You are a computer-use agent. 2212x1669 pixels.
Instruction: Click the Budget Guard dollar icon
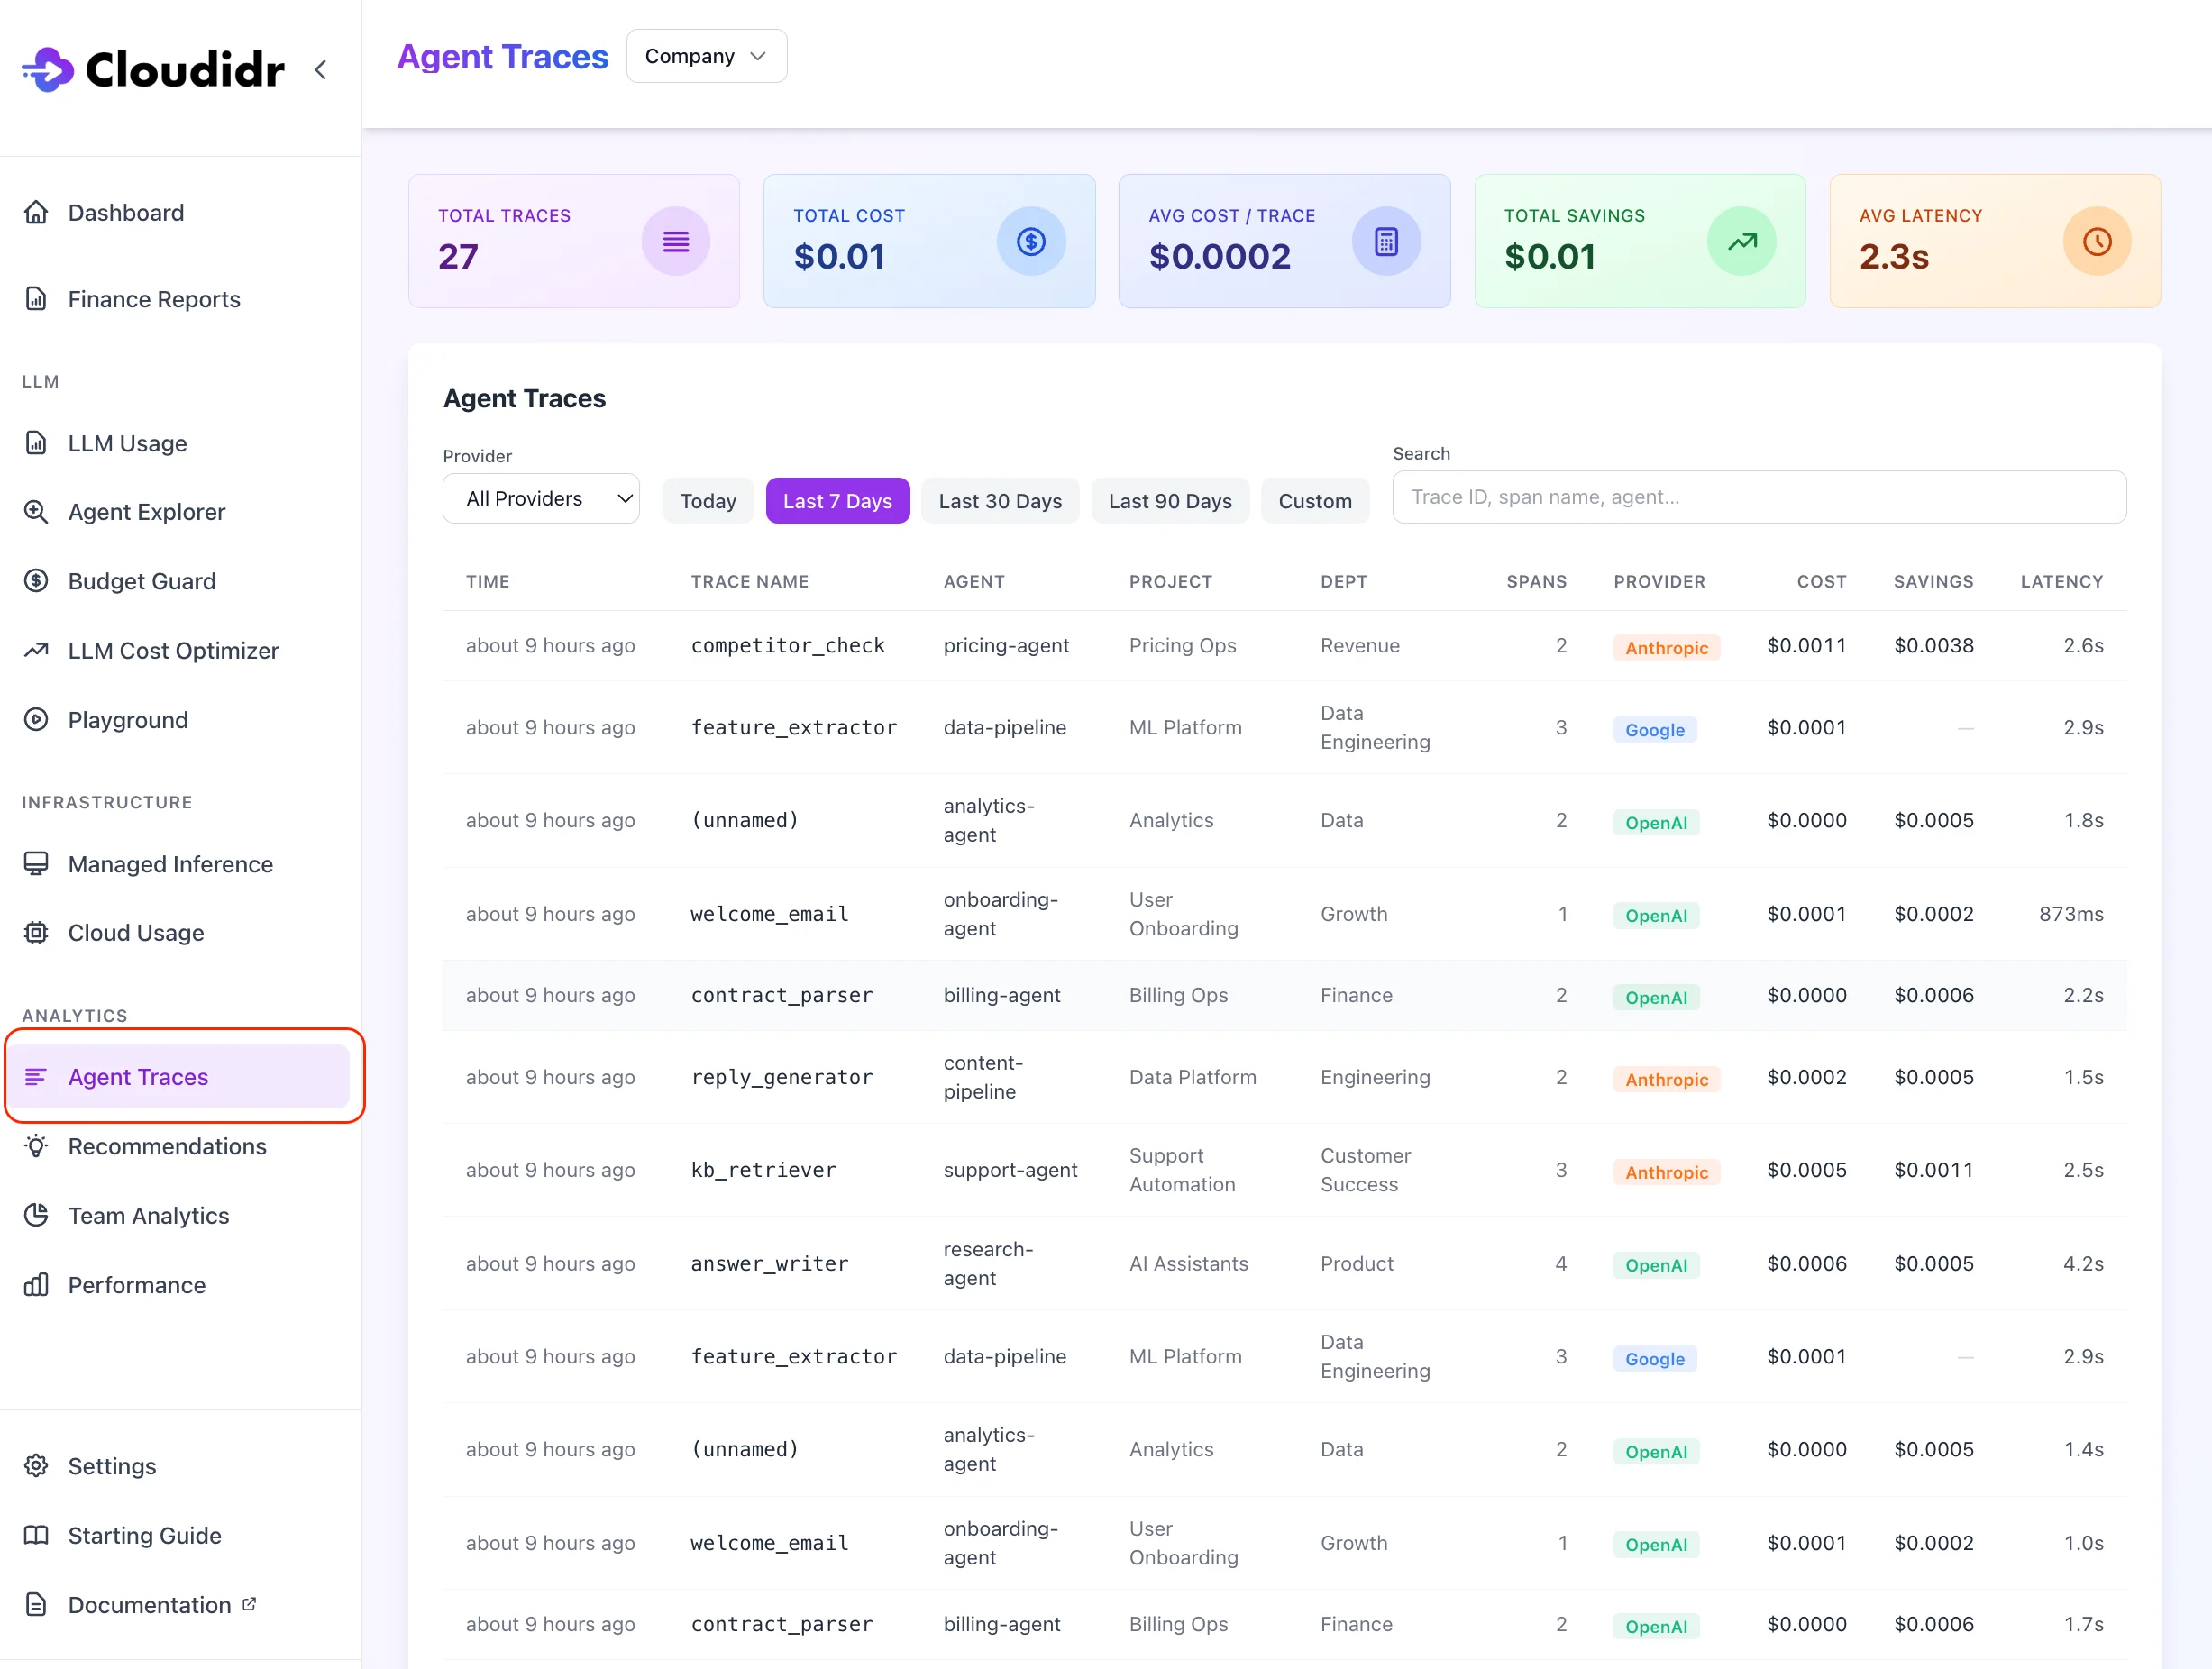[36, 581]
